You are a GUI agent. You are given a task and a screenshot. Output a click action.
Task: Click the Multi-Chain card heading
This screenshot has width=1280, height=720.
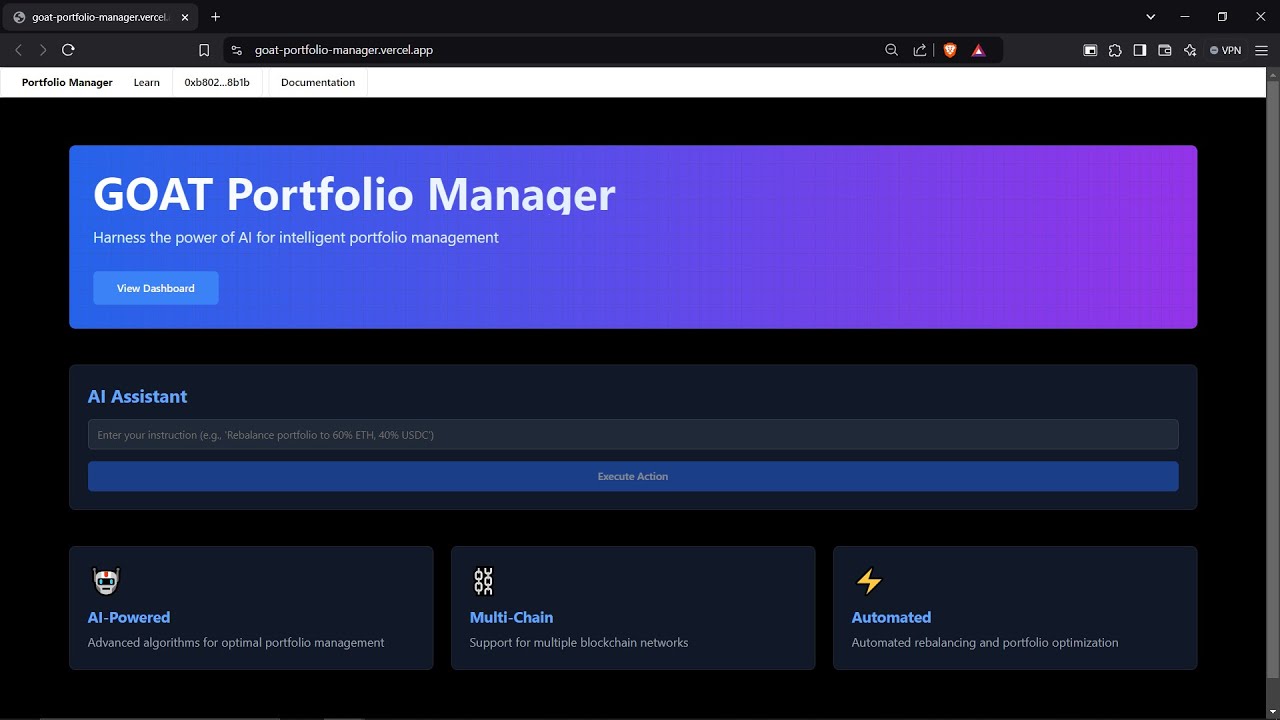pyautogui.click(x=511, y=618)
